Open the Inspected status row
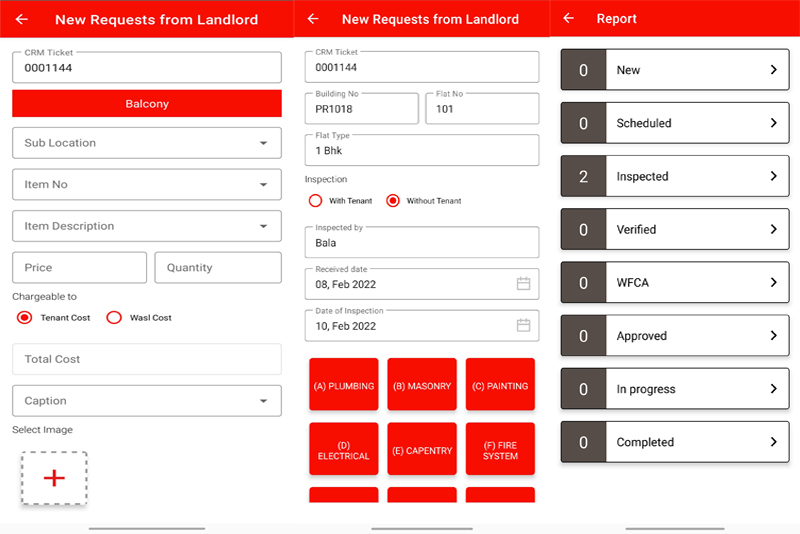 tap(675, 176)
